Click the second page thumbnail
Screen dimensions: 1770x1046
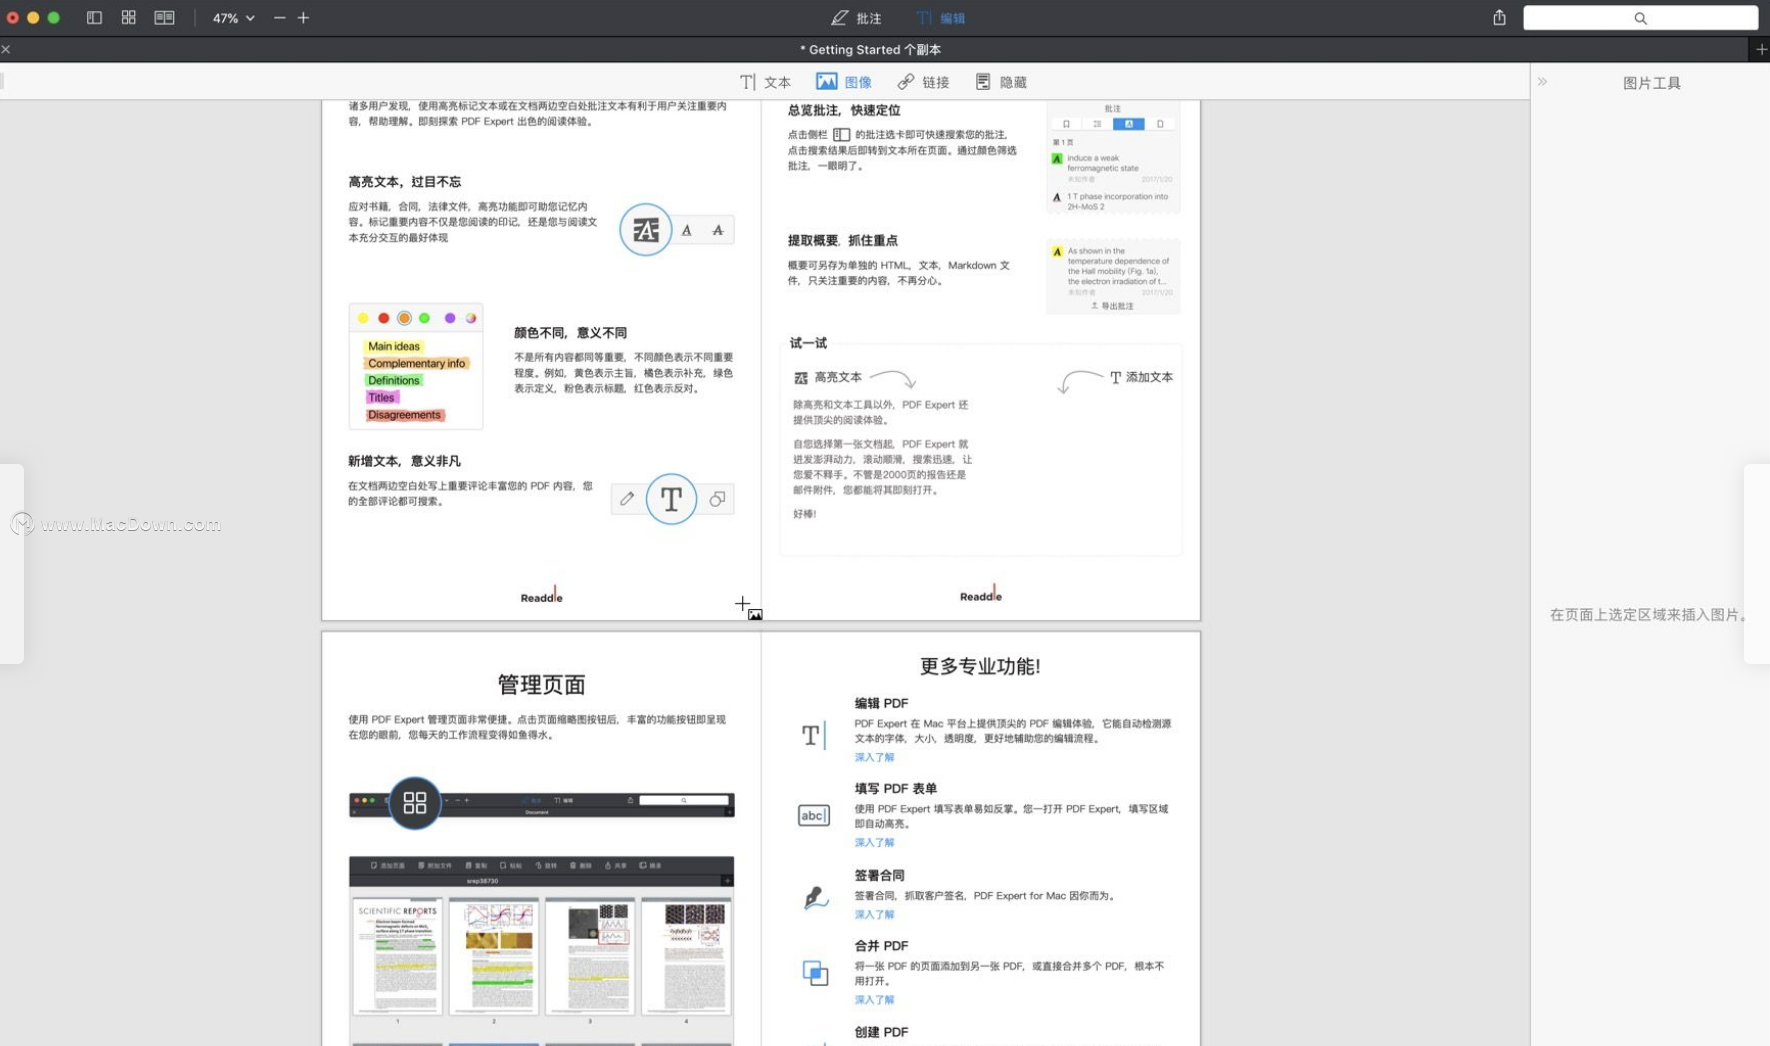pyautogui.click(x=493, y=956)
